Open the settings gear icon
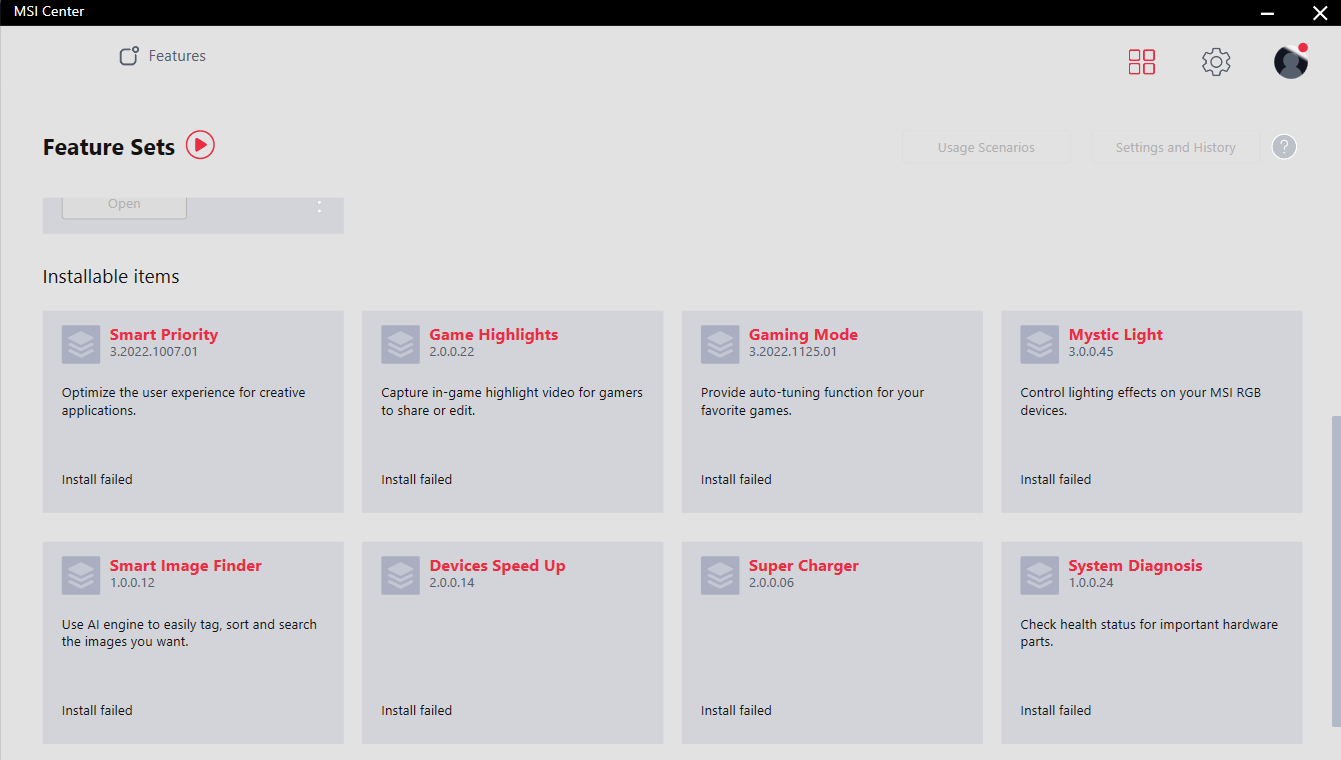The image size is (1341, 760). coord(1216,62)
